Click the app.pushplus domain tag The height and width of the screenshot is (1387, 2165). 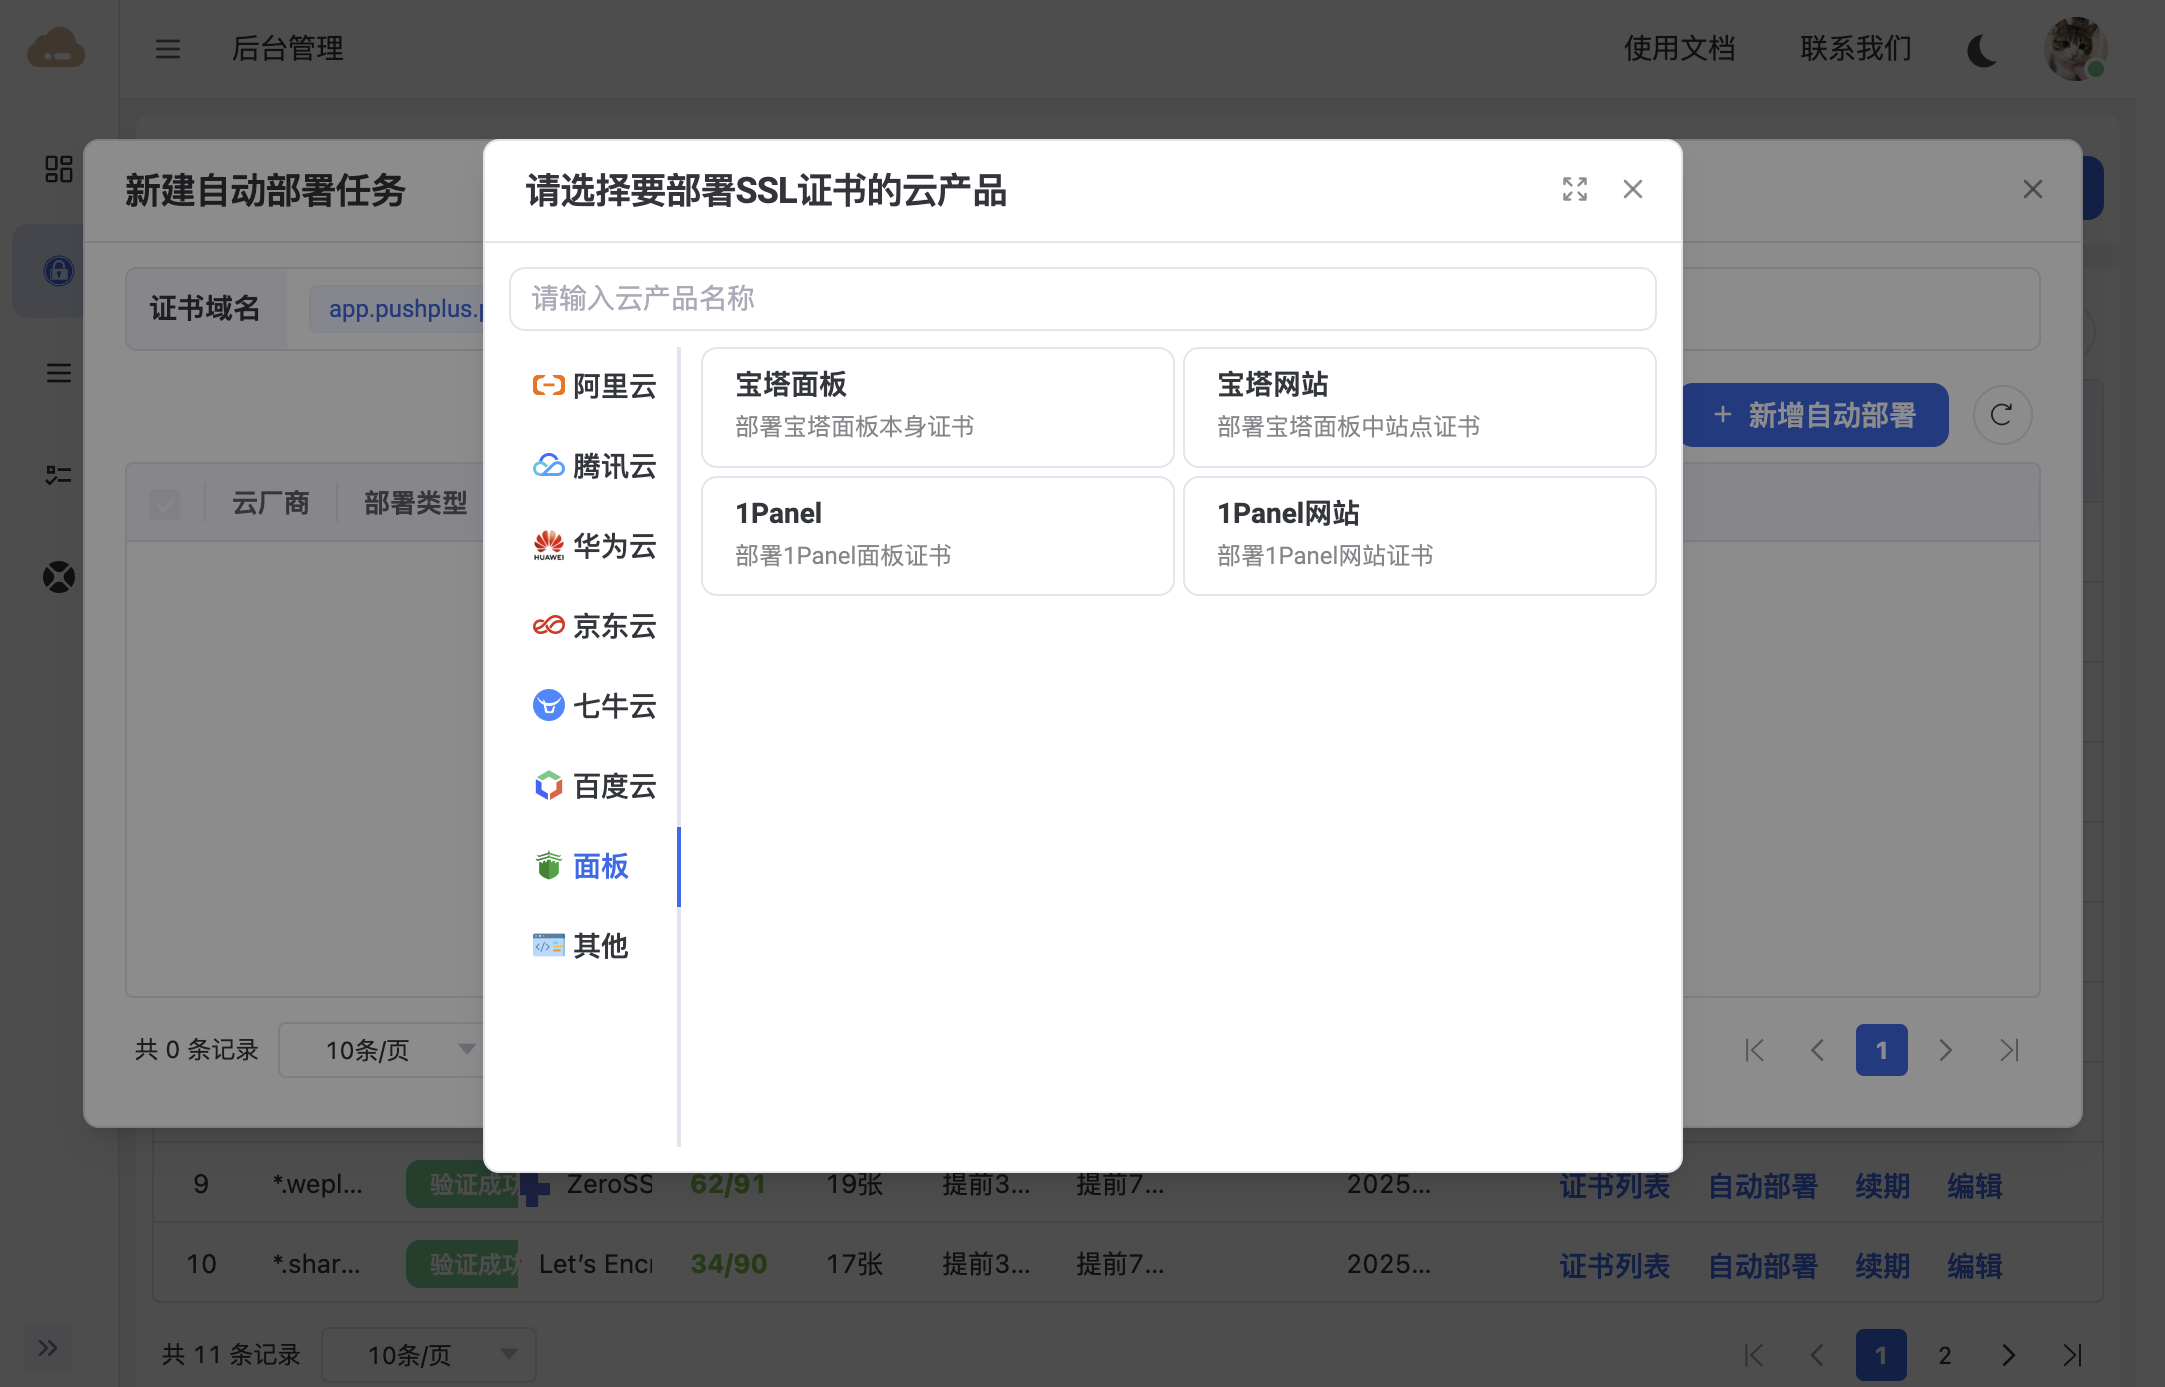(398, 309)
